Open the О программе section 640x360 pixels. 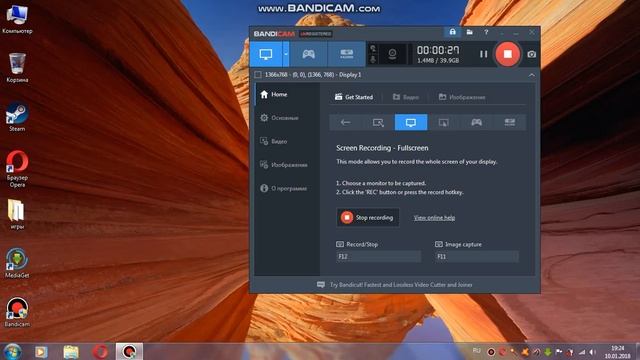(287, 189)
